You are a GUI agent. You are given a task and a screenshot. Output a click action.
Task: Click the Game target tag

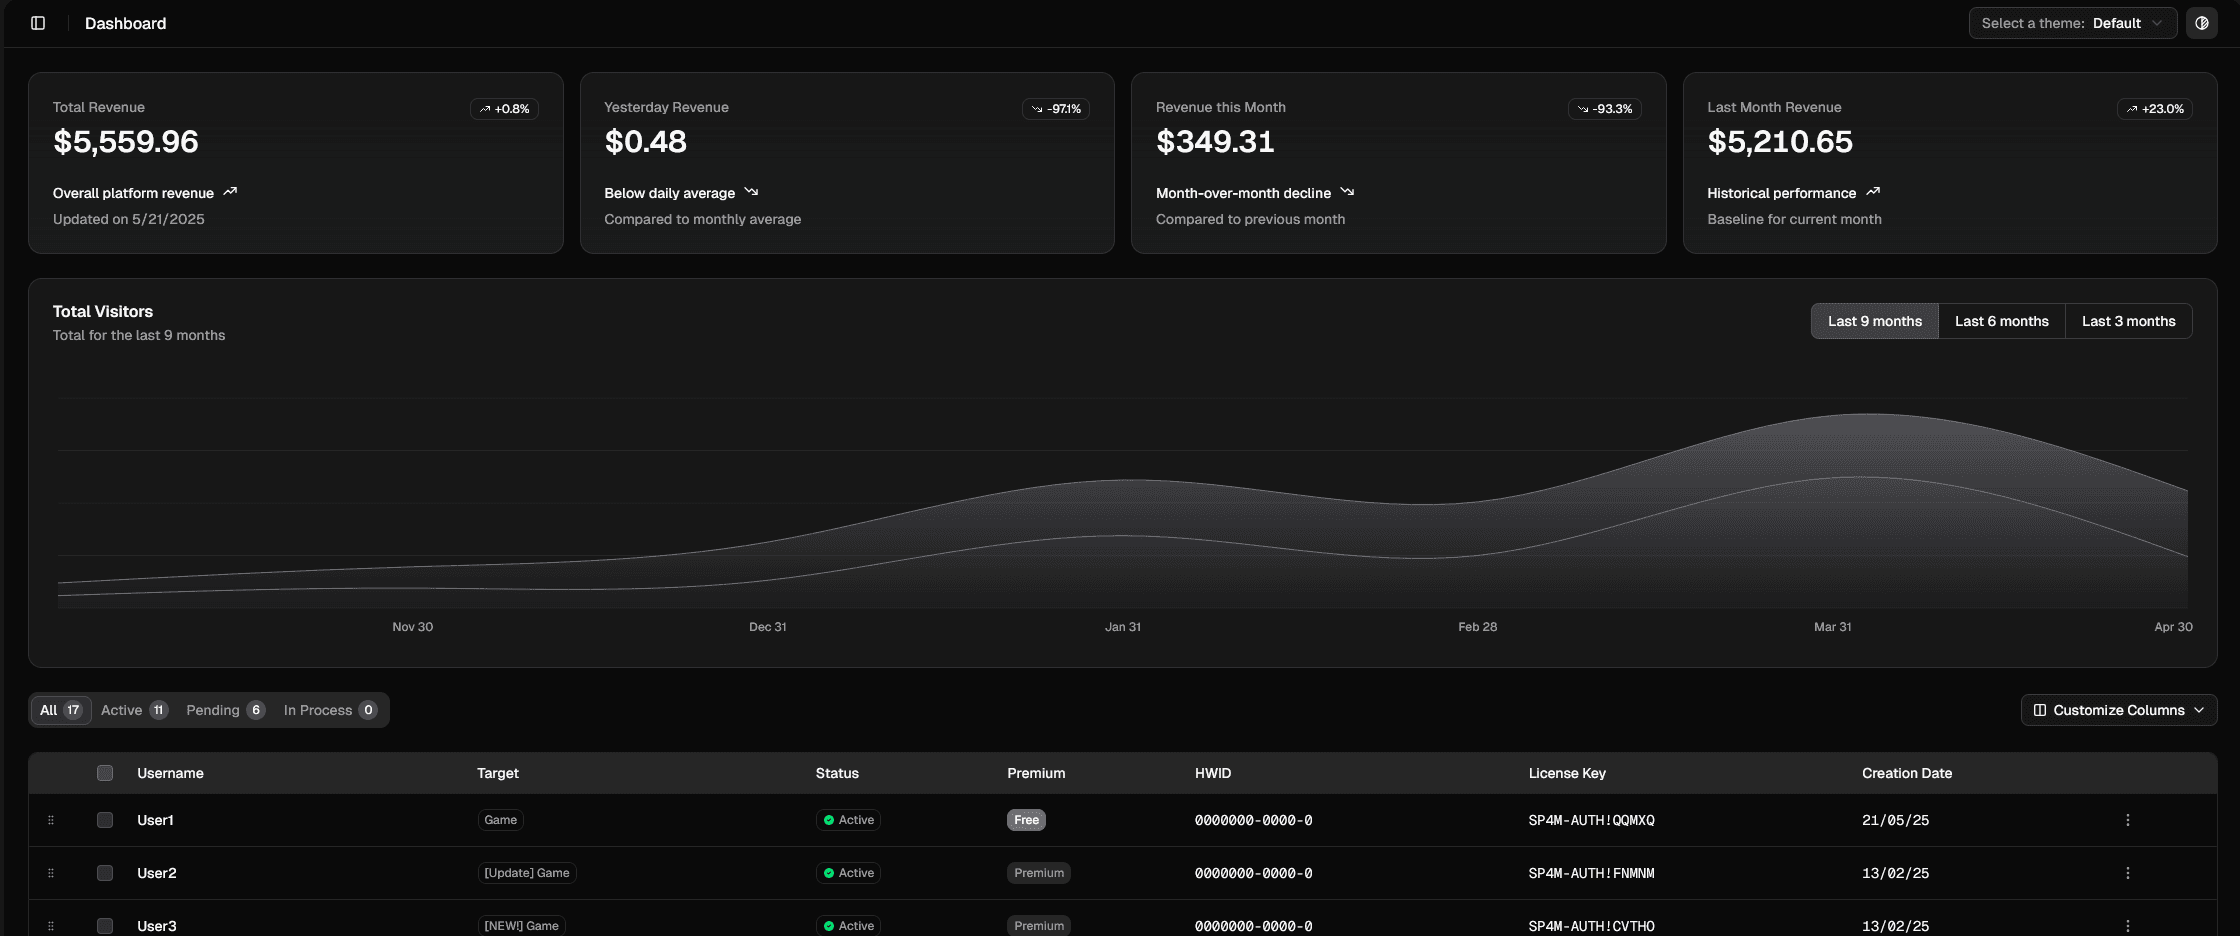(500, 820)
